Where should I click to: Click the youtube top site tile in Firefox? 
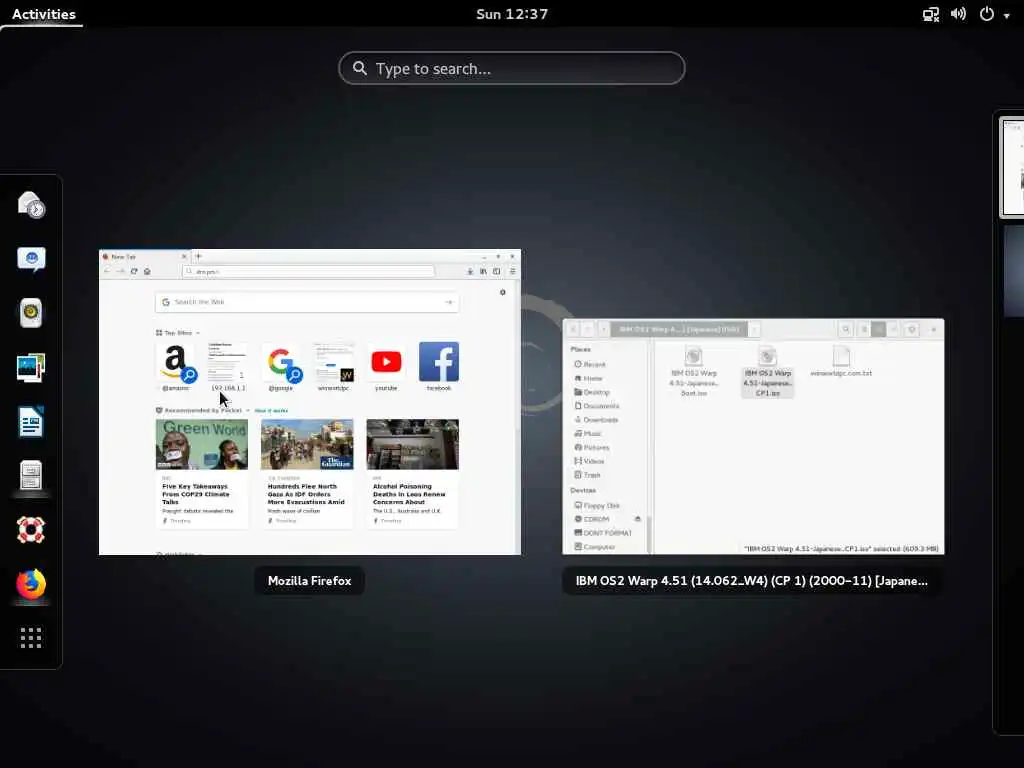click(386, 366)
